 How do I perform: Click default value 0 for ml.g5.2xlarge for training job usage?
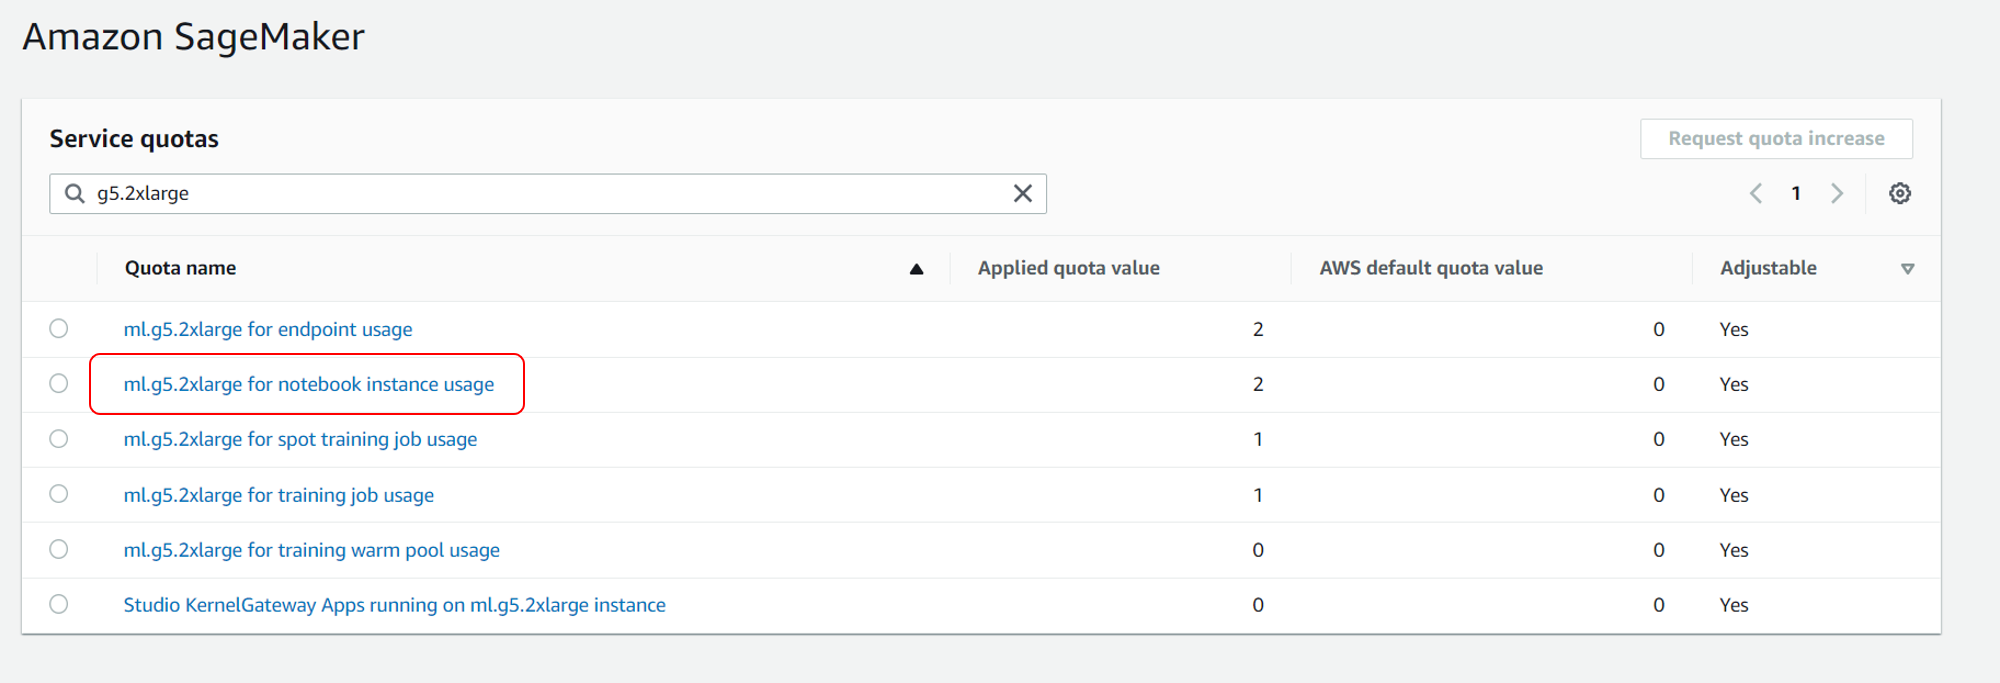click(x=1659, y=495)
